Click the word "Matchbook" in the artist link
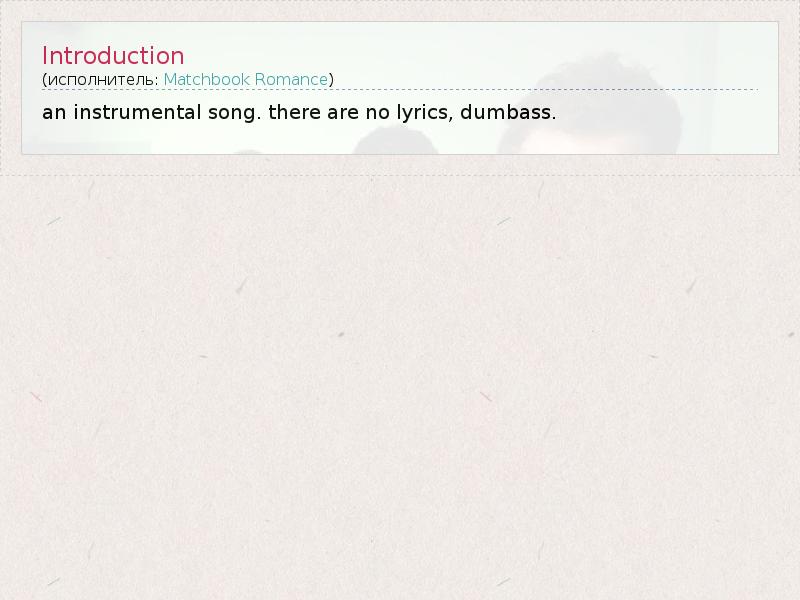This screenshot has width=800, height=600. click(207, 80)
